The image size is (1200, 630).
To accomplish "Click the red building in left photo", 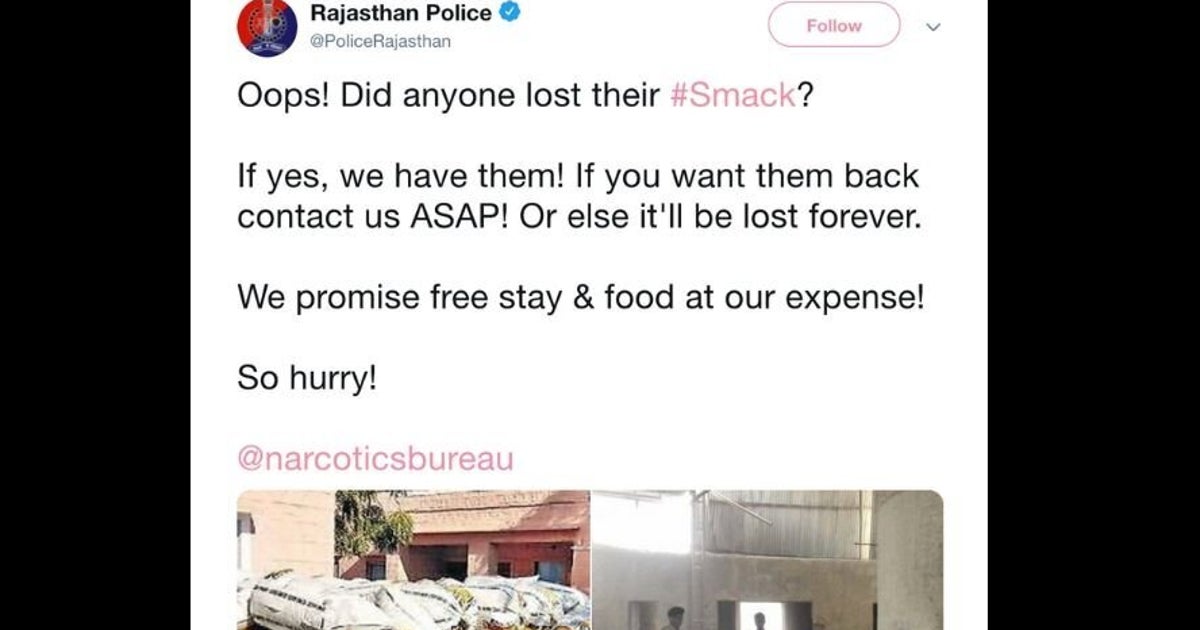I will click(500, 540).
